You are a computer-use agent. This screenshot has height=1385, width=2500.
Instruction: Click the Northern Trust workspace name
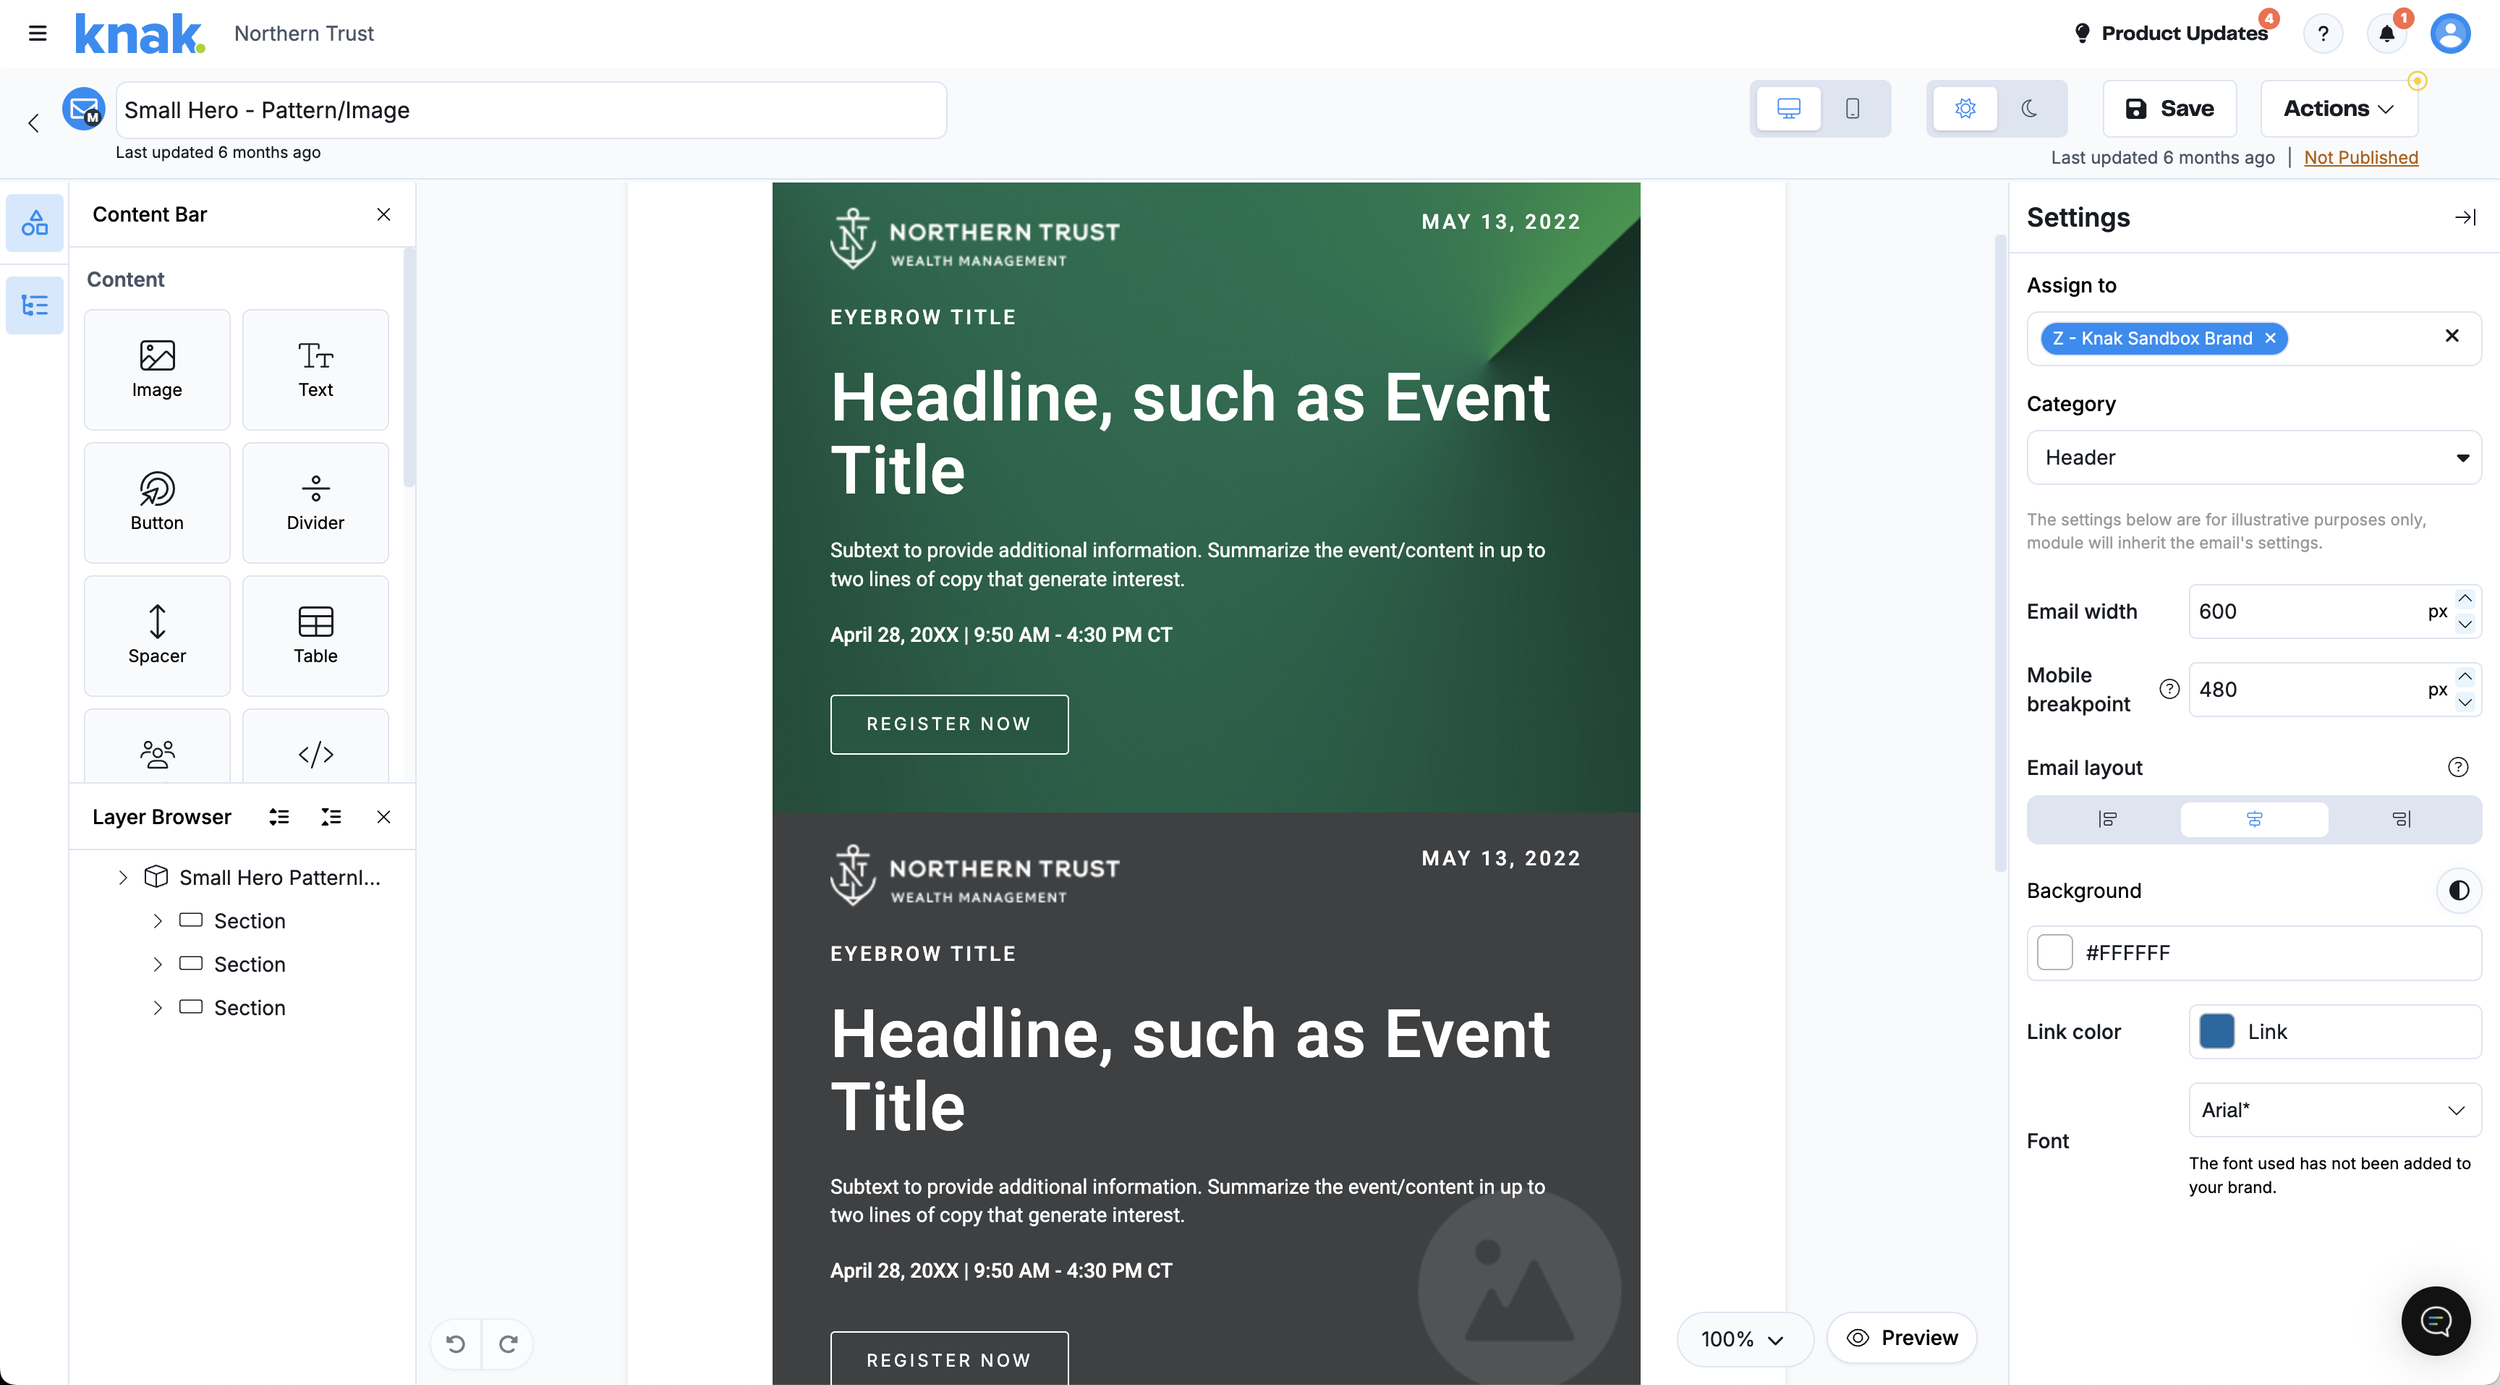(304, 33)
